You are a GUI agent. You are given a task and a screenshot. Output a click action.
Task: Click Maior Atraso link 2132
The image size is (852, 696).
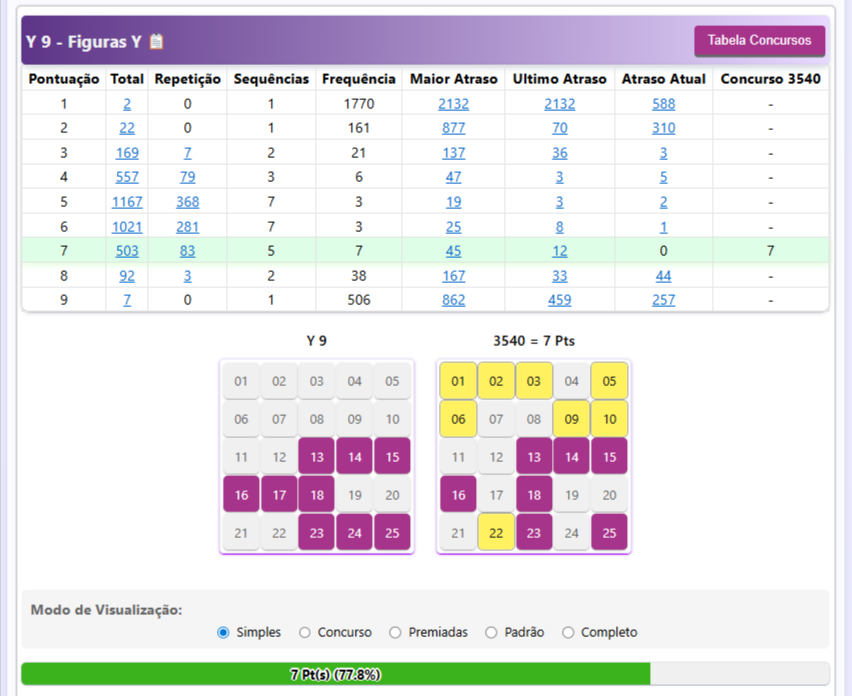click(453, 104)
